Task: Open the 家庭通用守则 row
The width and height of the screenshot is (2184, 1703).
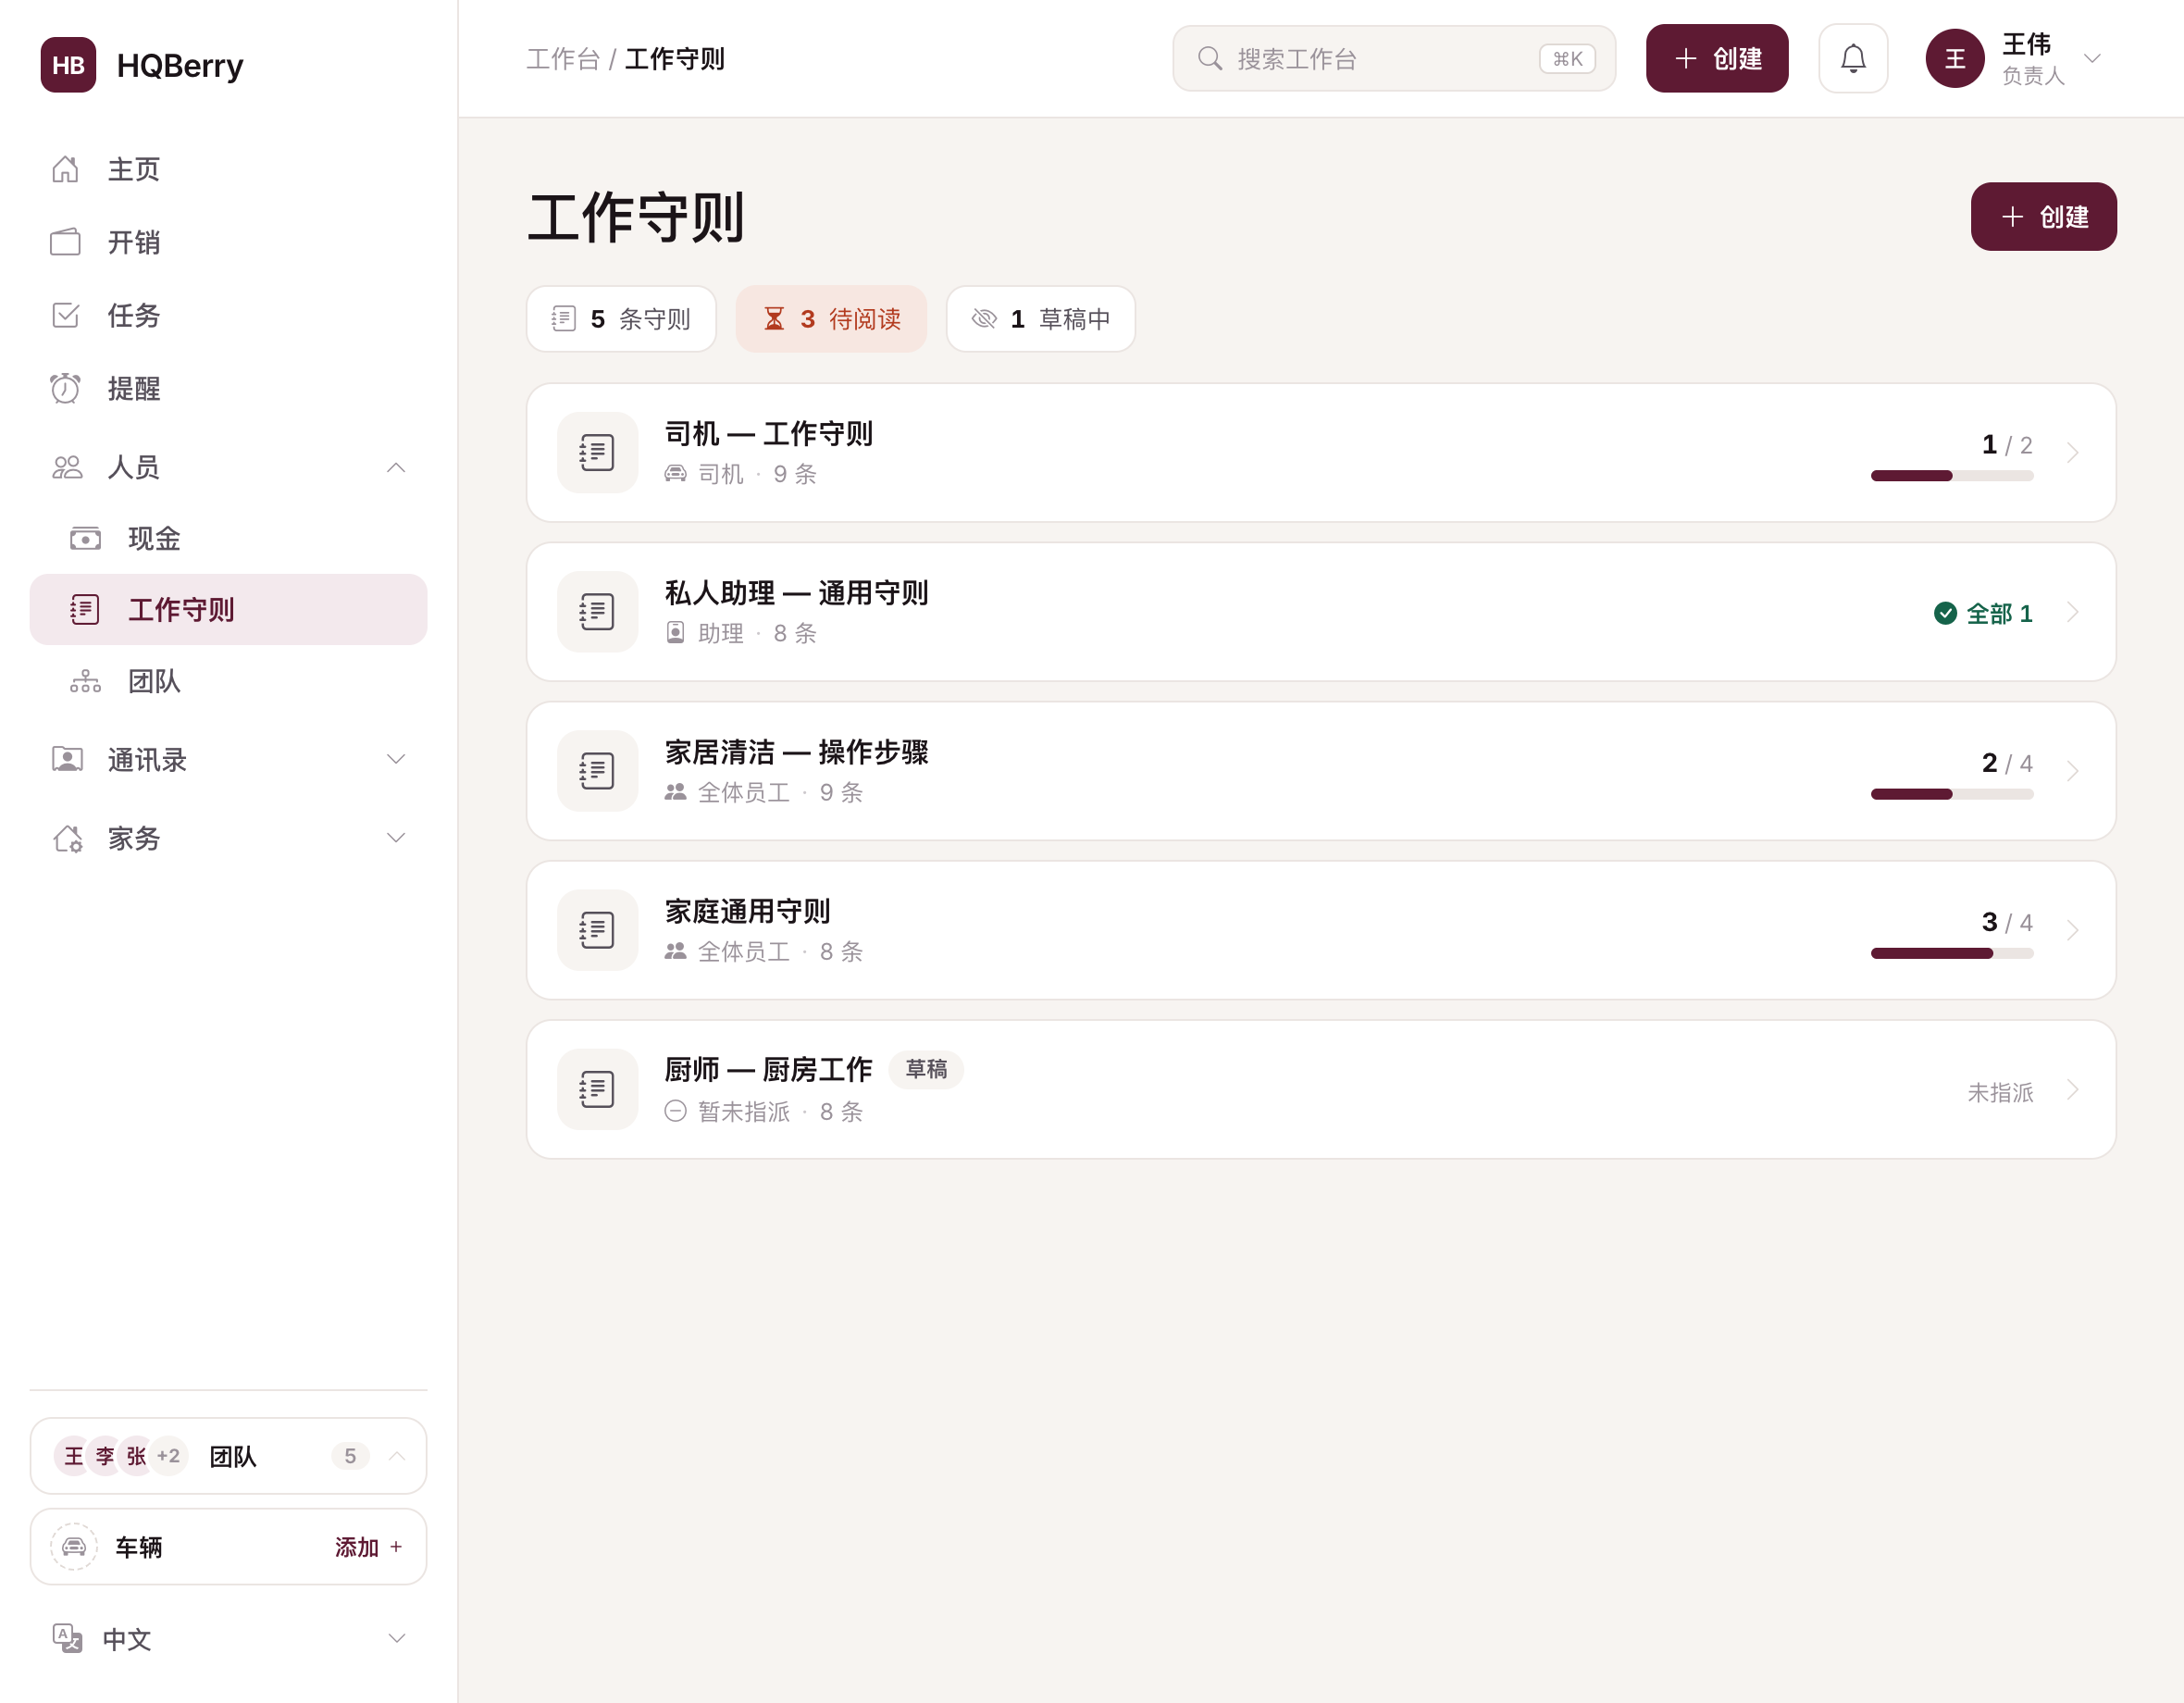Action: 1321,929
